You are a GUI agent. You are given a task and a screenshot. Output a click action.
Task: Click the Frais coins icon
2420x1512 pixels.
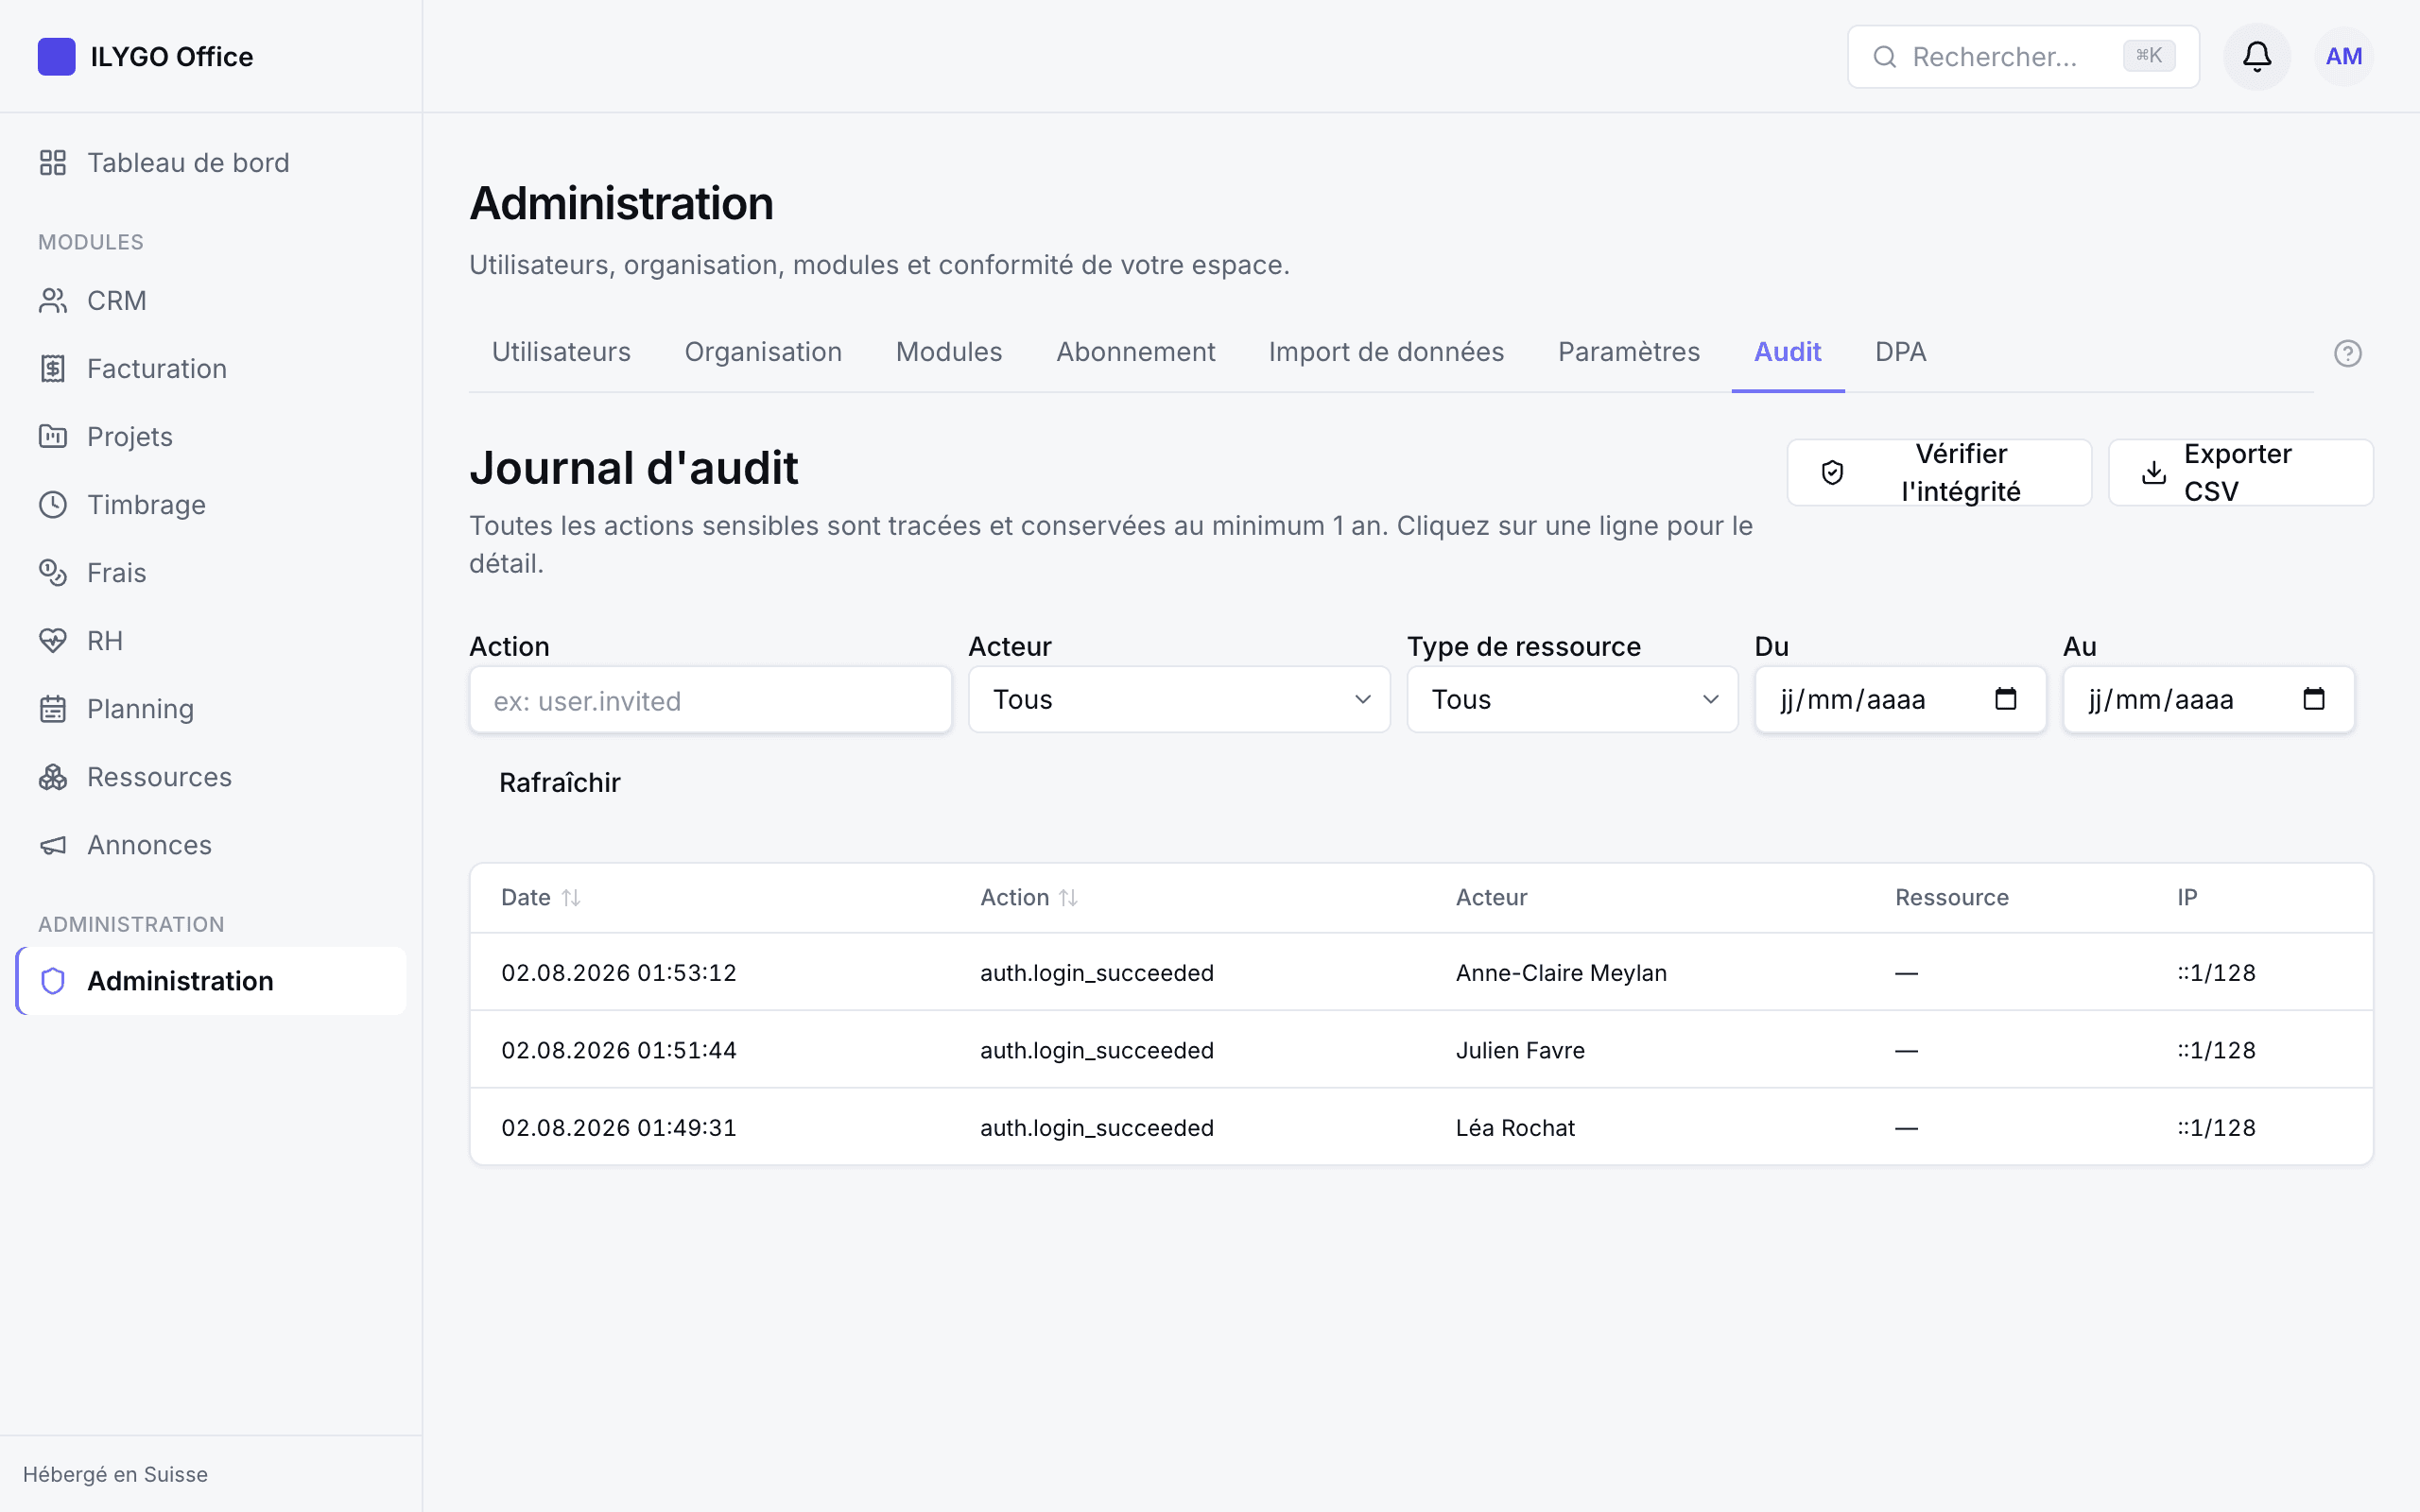click(x=53, y=572)
